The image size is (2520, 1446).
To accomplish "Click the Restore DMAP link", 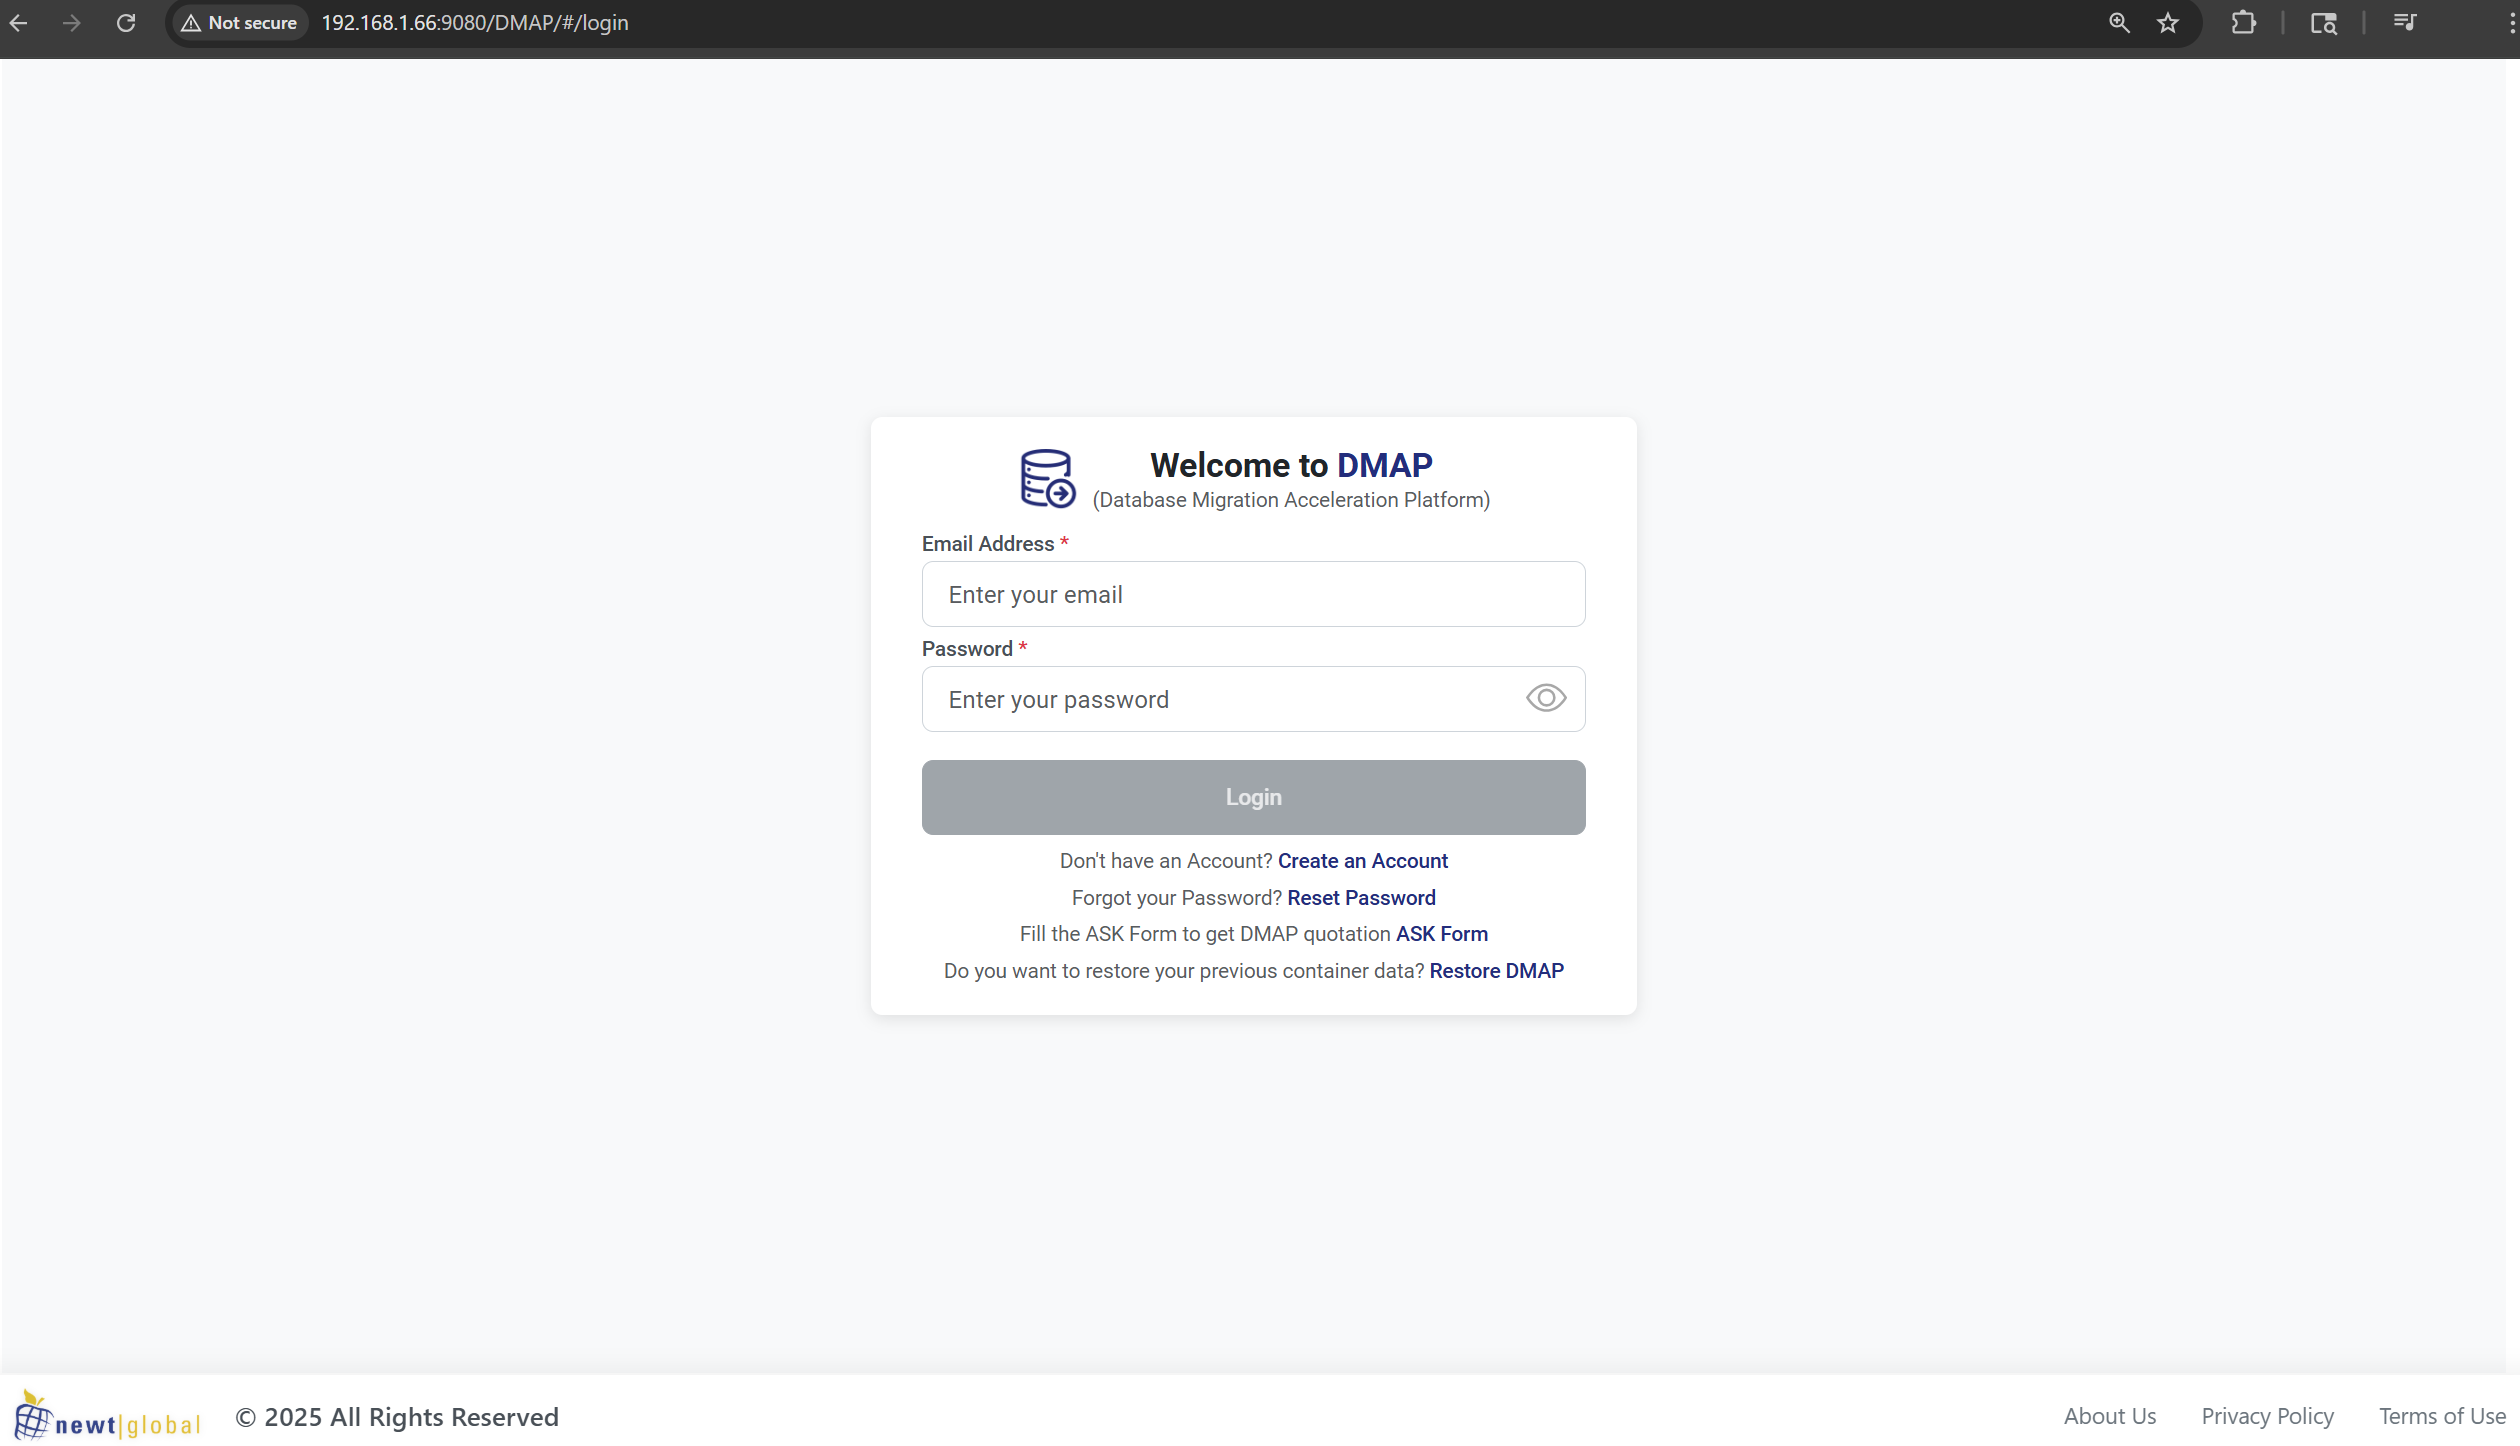I will (x=1496, y=971).
